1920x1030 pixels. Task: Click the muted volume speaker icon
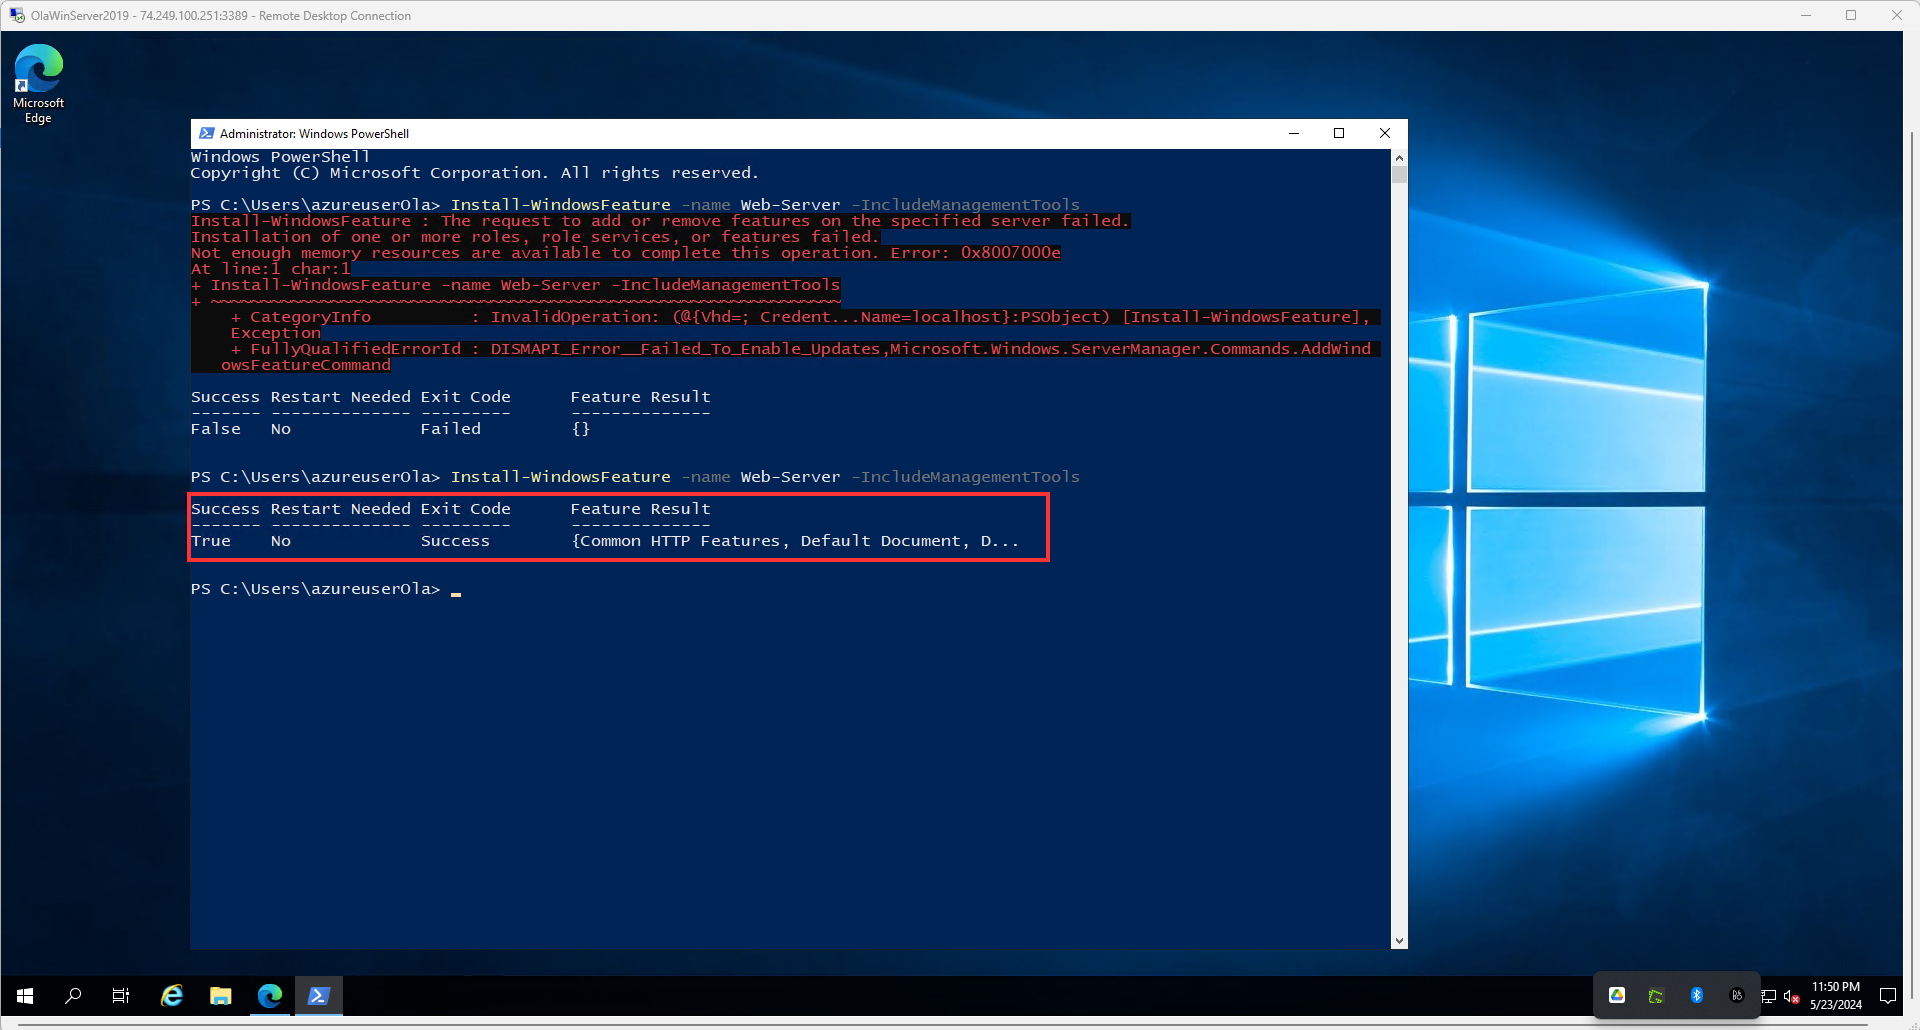[x=1791, y=996]
